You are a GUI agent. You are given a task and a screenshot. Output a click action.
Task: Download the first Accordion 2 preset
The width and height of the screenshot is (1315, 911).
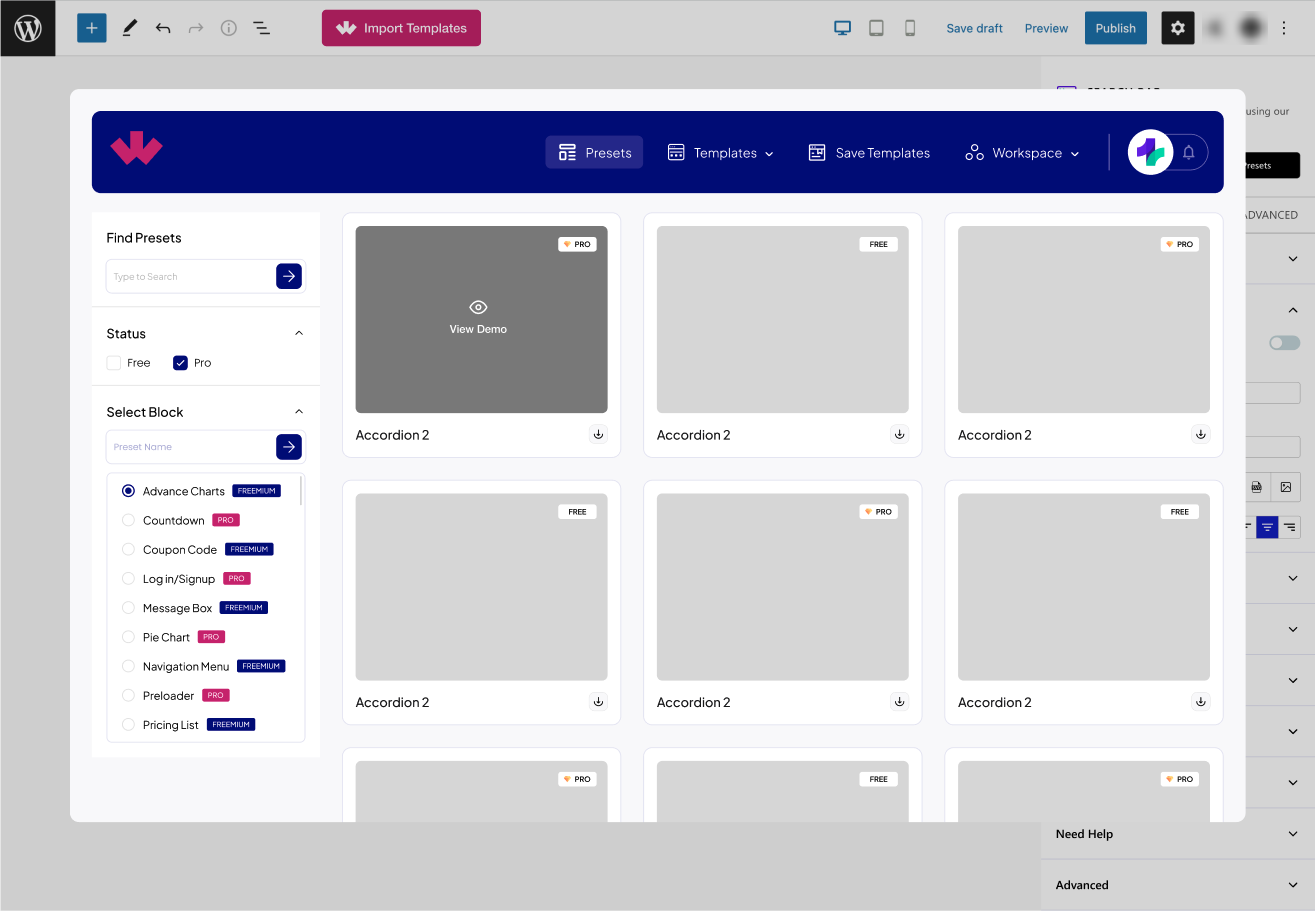(598, 434)
